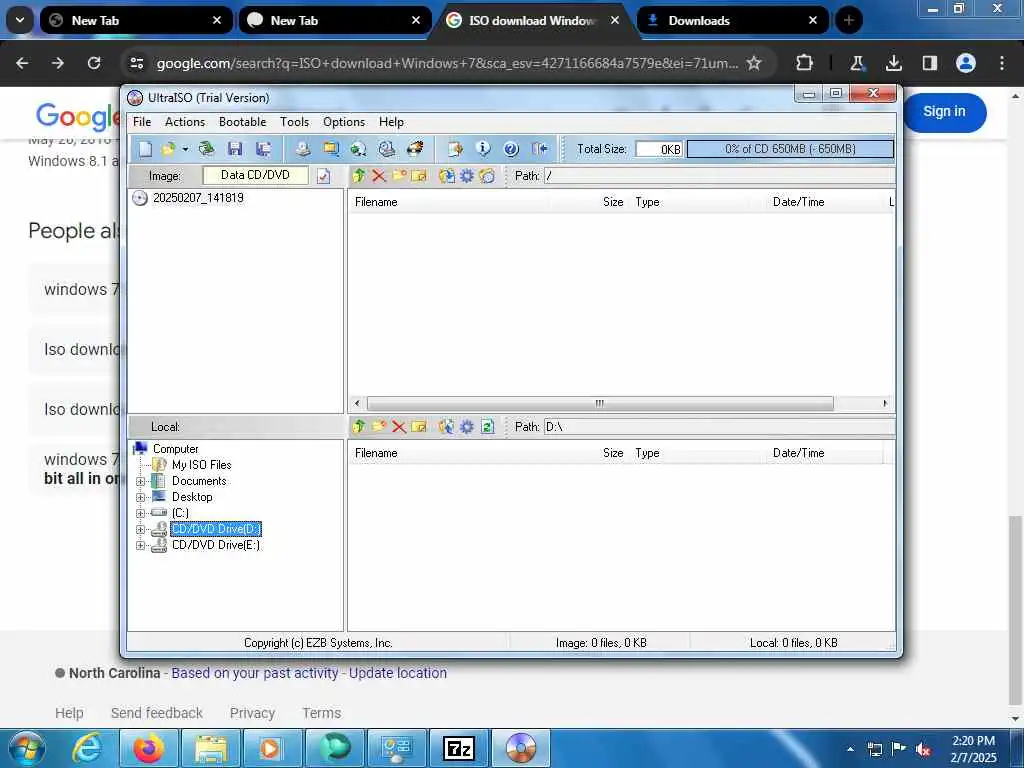Click the Data CD/DVD image type field
The height and width of the screenshot is (768, 1024).
255,175
